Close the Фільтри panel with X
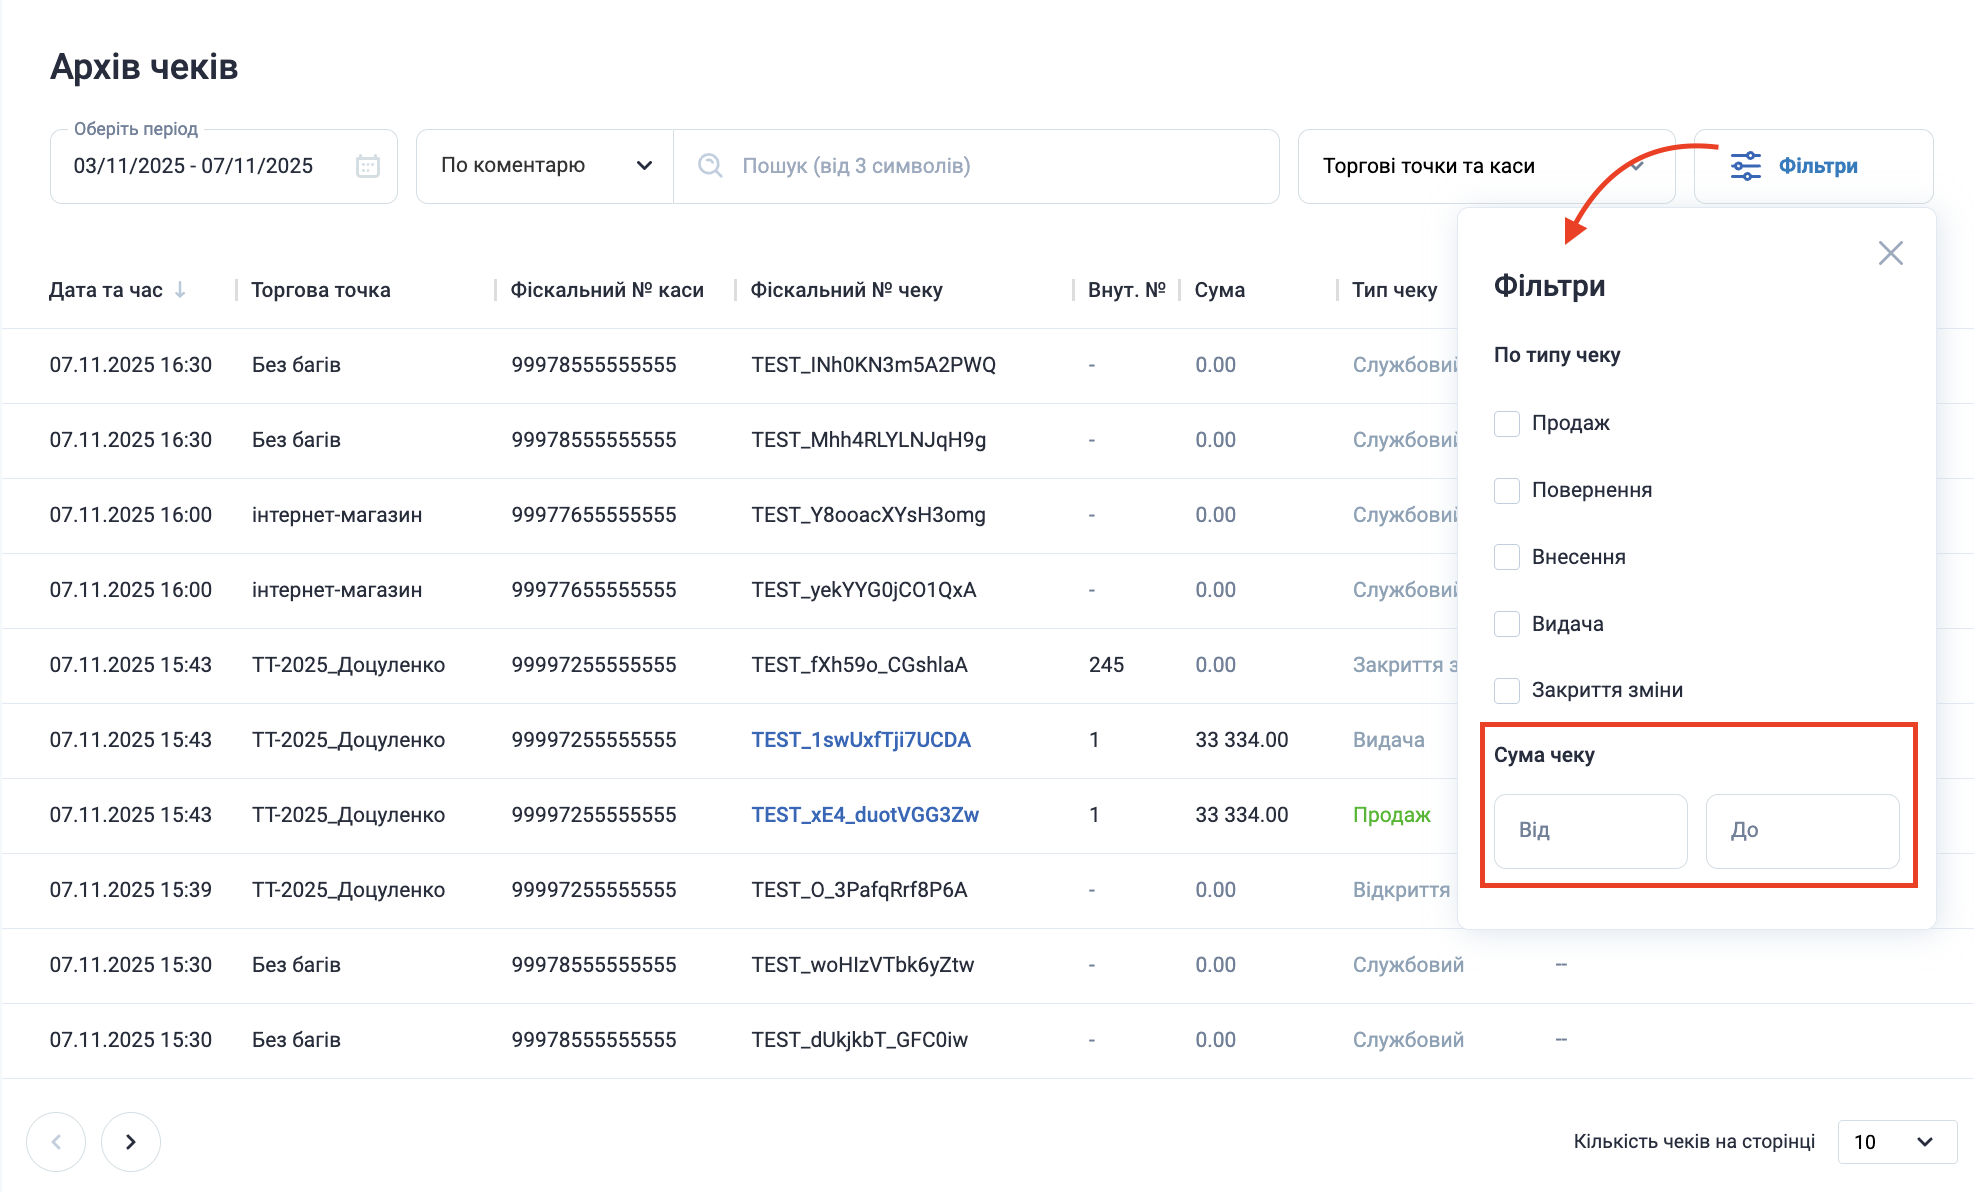 (1890, 253)
